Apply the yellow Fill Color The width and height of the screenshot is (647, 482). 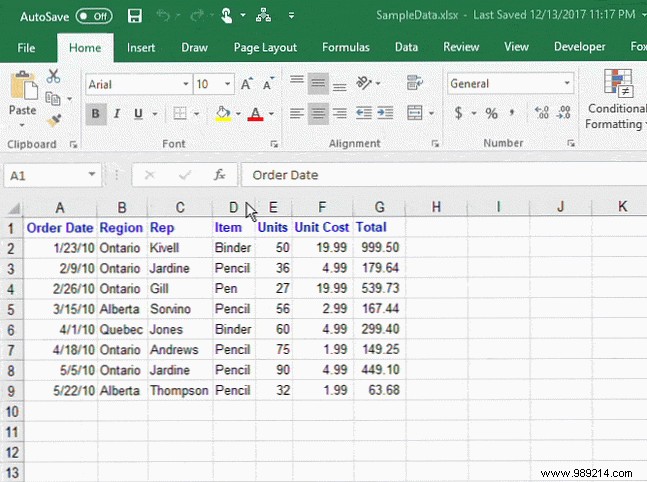[223, 113]
